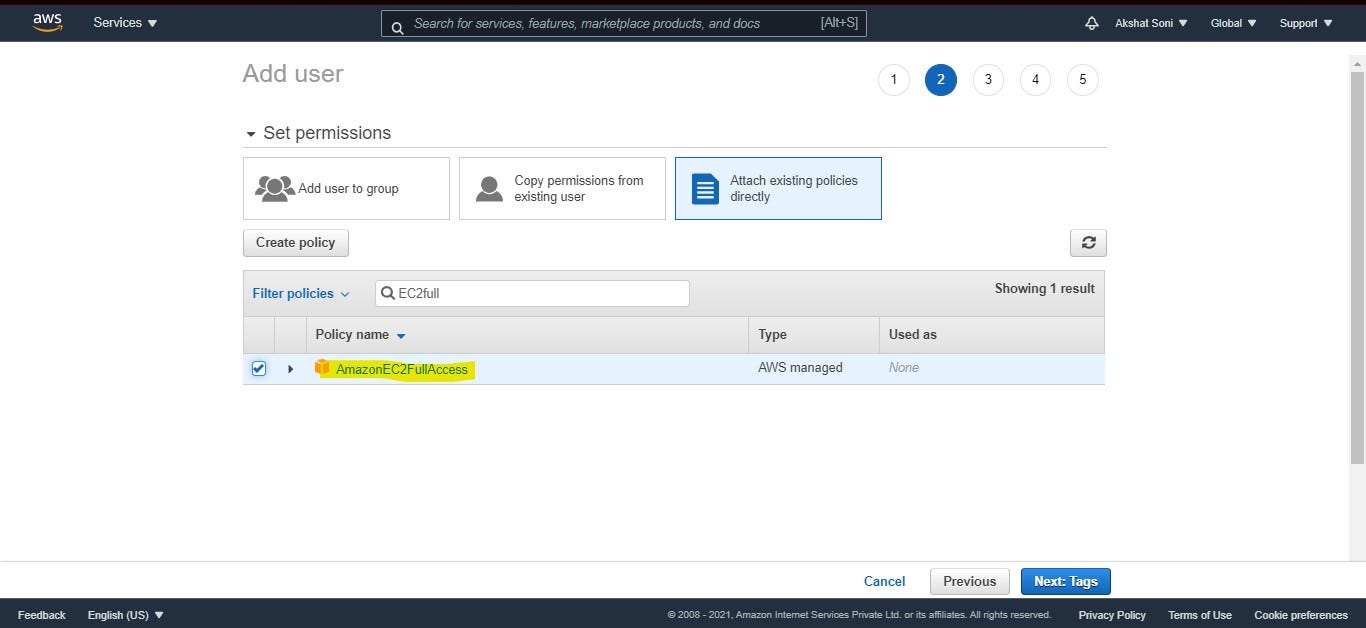
Task: Click the orange AWS managed policy cube icon
Action: click(322, 368)
